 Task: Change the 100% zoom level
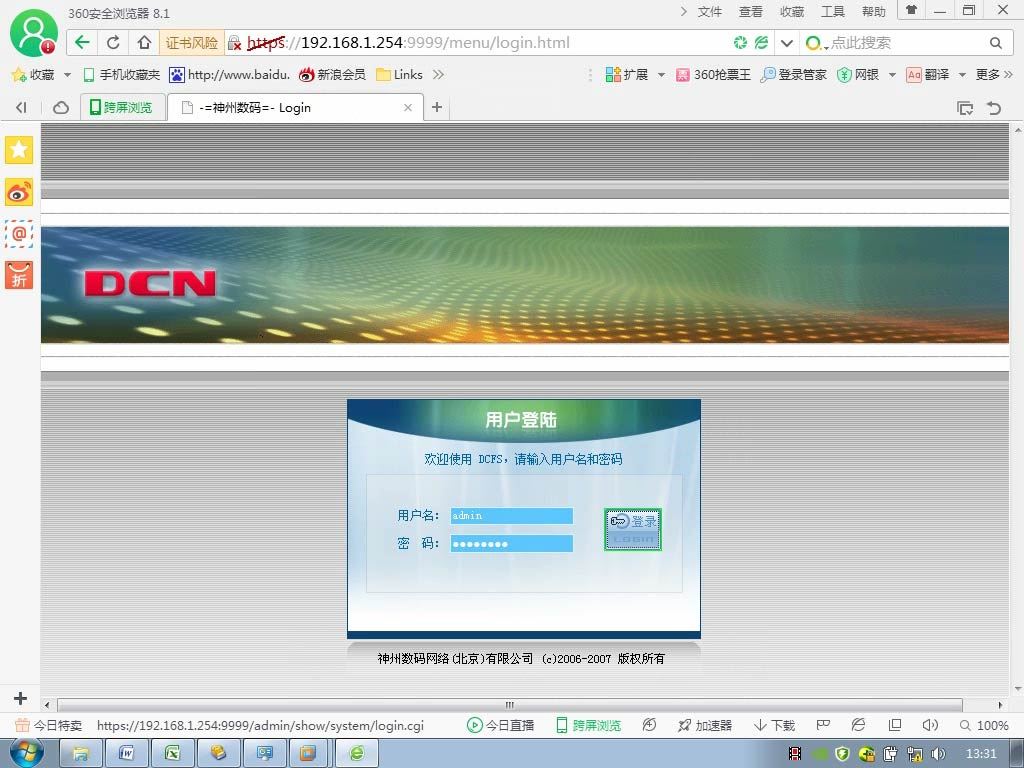pos(984,726)
